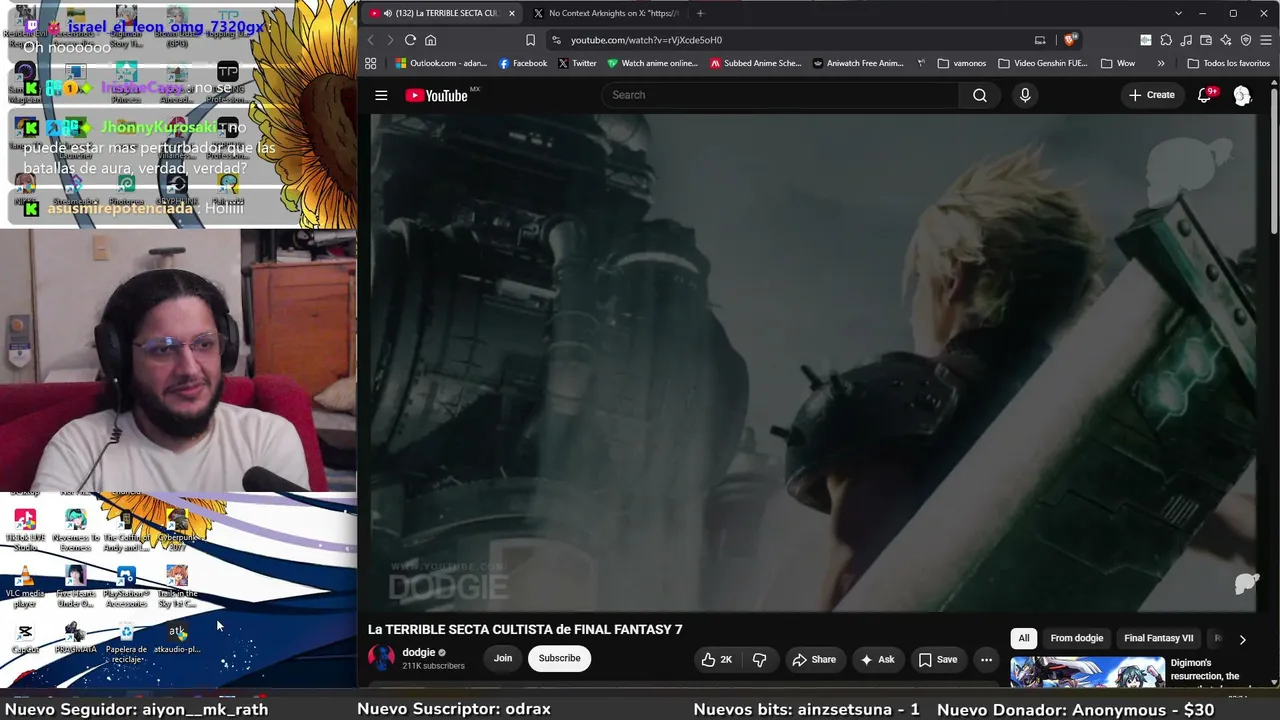Open the playlist music-note toolbar icon
Image resolution: width=1280 pixels, height=720 pixels.
1186,40
